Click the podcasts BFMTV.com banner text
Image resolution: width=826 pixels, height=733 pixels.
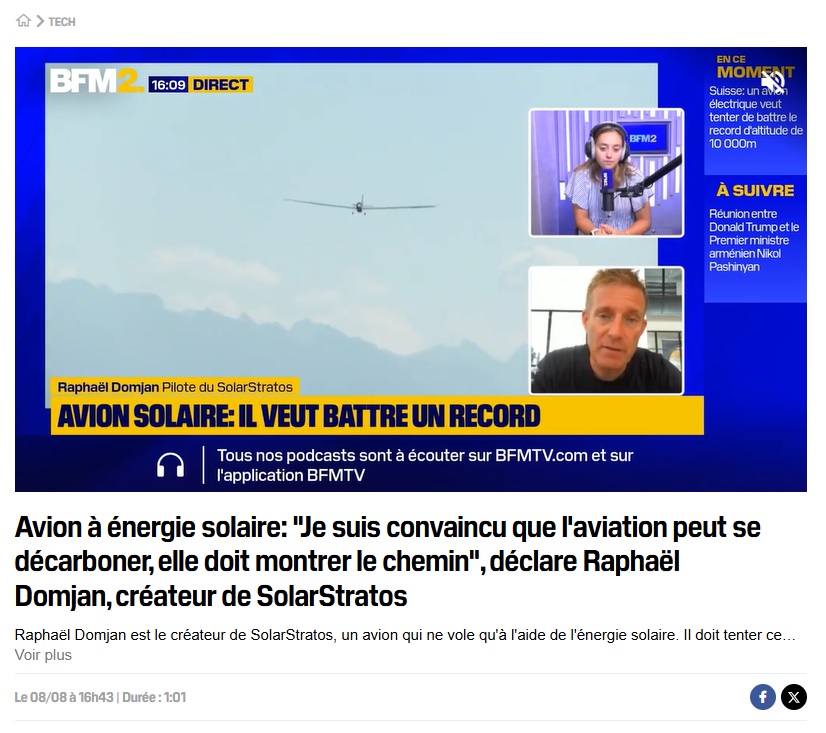coord(425,465)
